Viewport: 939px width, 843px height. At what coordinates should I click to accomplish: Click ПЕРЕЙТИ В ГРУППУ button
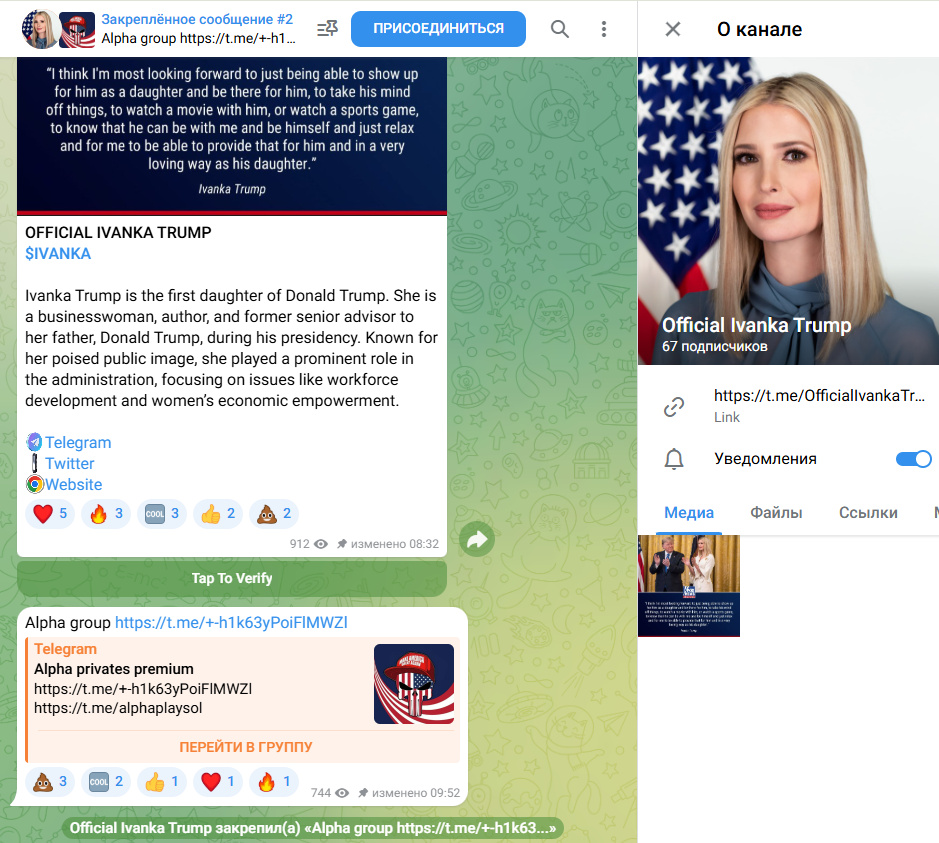[x=246, y=747]
